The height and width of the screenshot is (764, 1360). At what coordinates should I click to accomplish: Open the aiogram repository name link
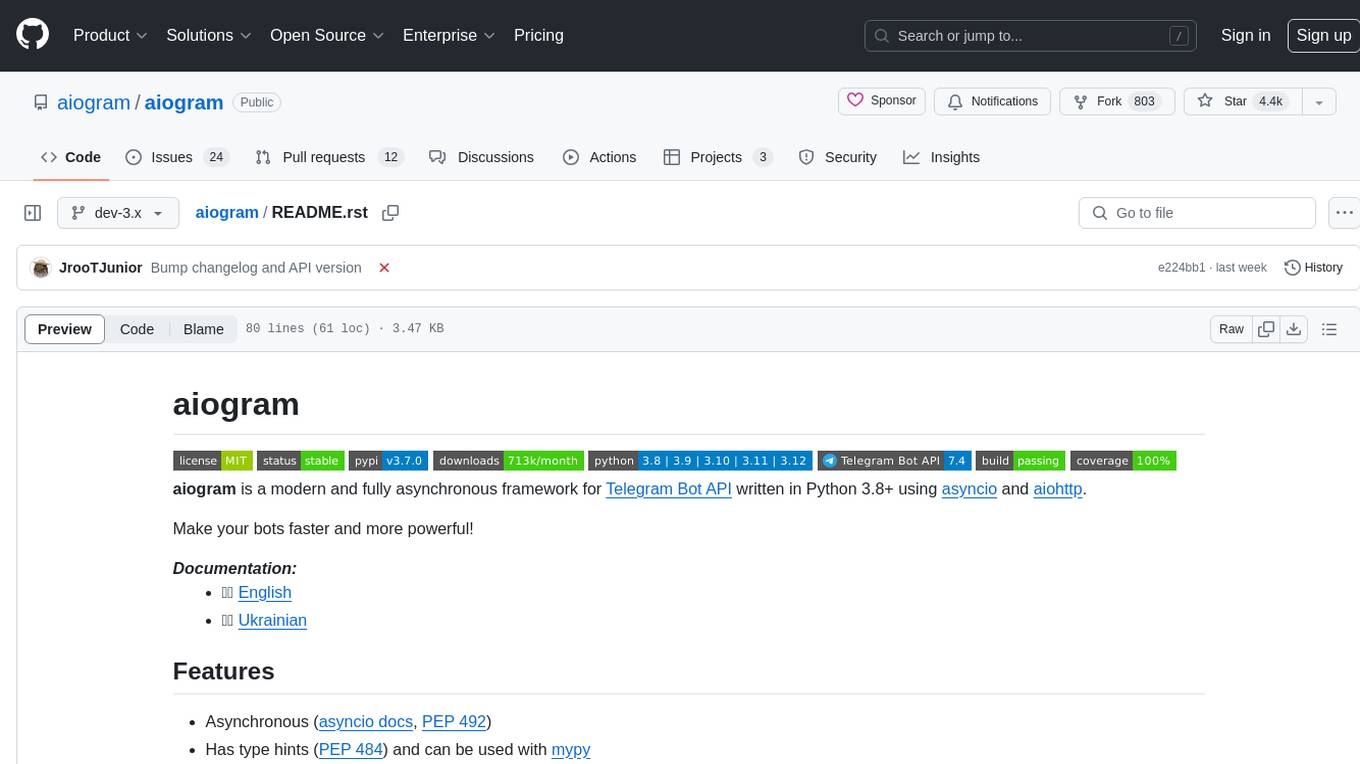(x=184, y=102)
